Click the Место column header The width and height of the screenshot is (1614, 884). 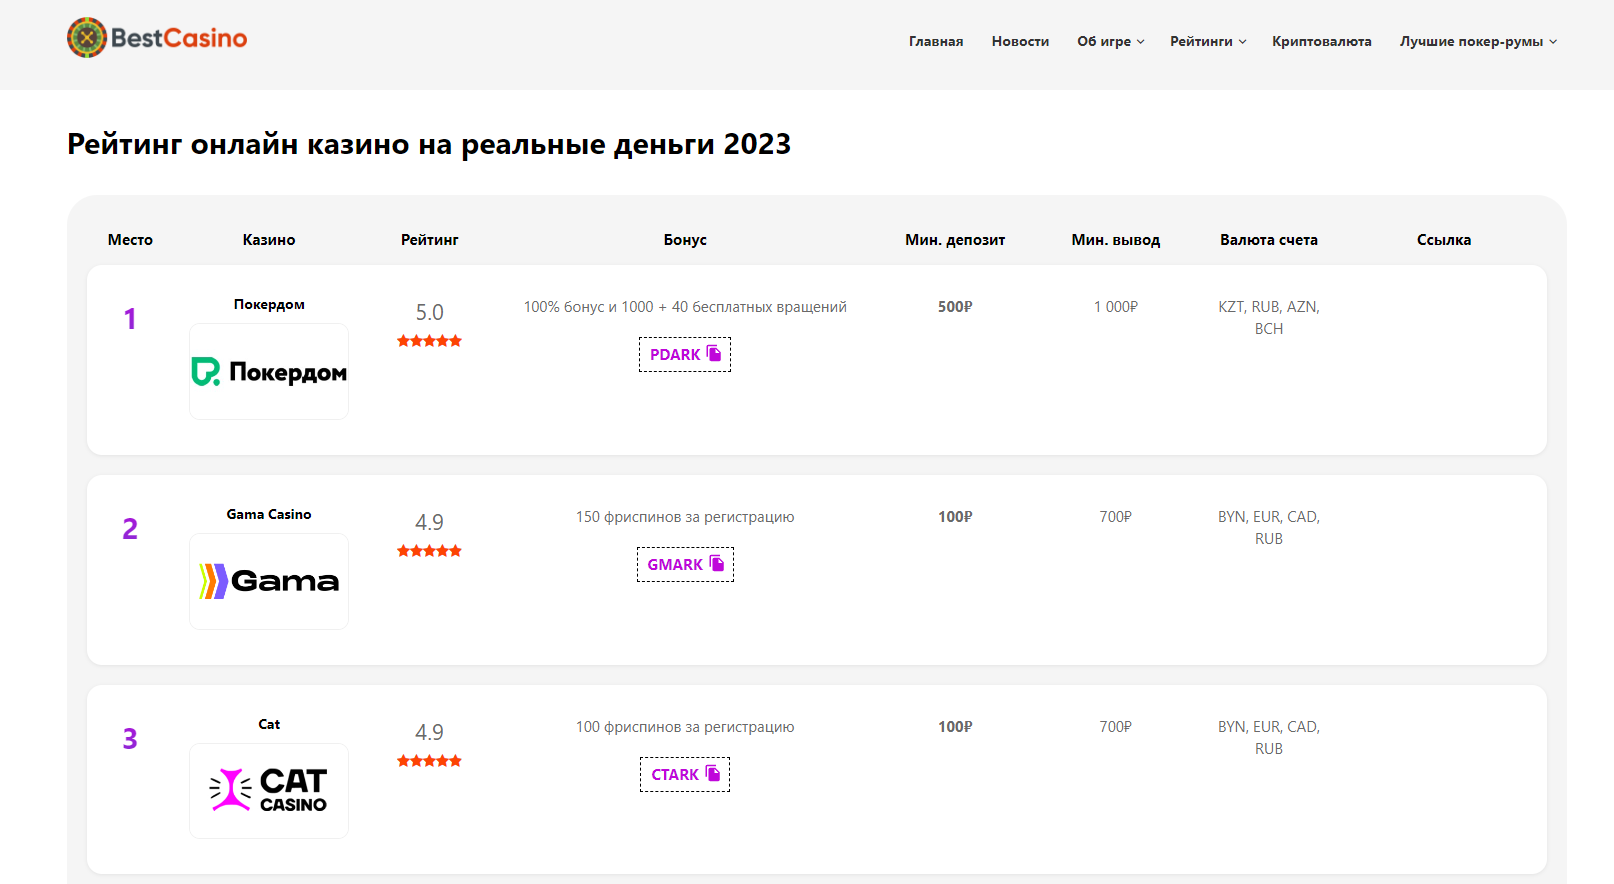(130, 240)
